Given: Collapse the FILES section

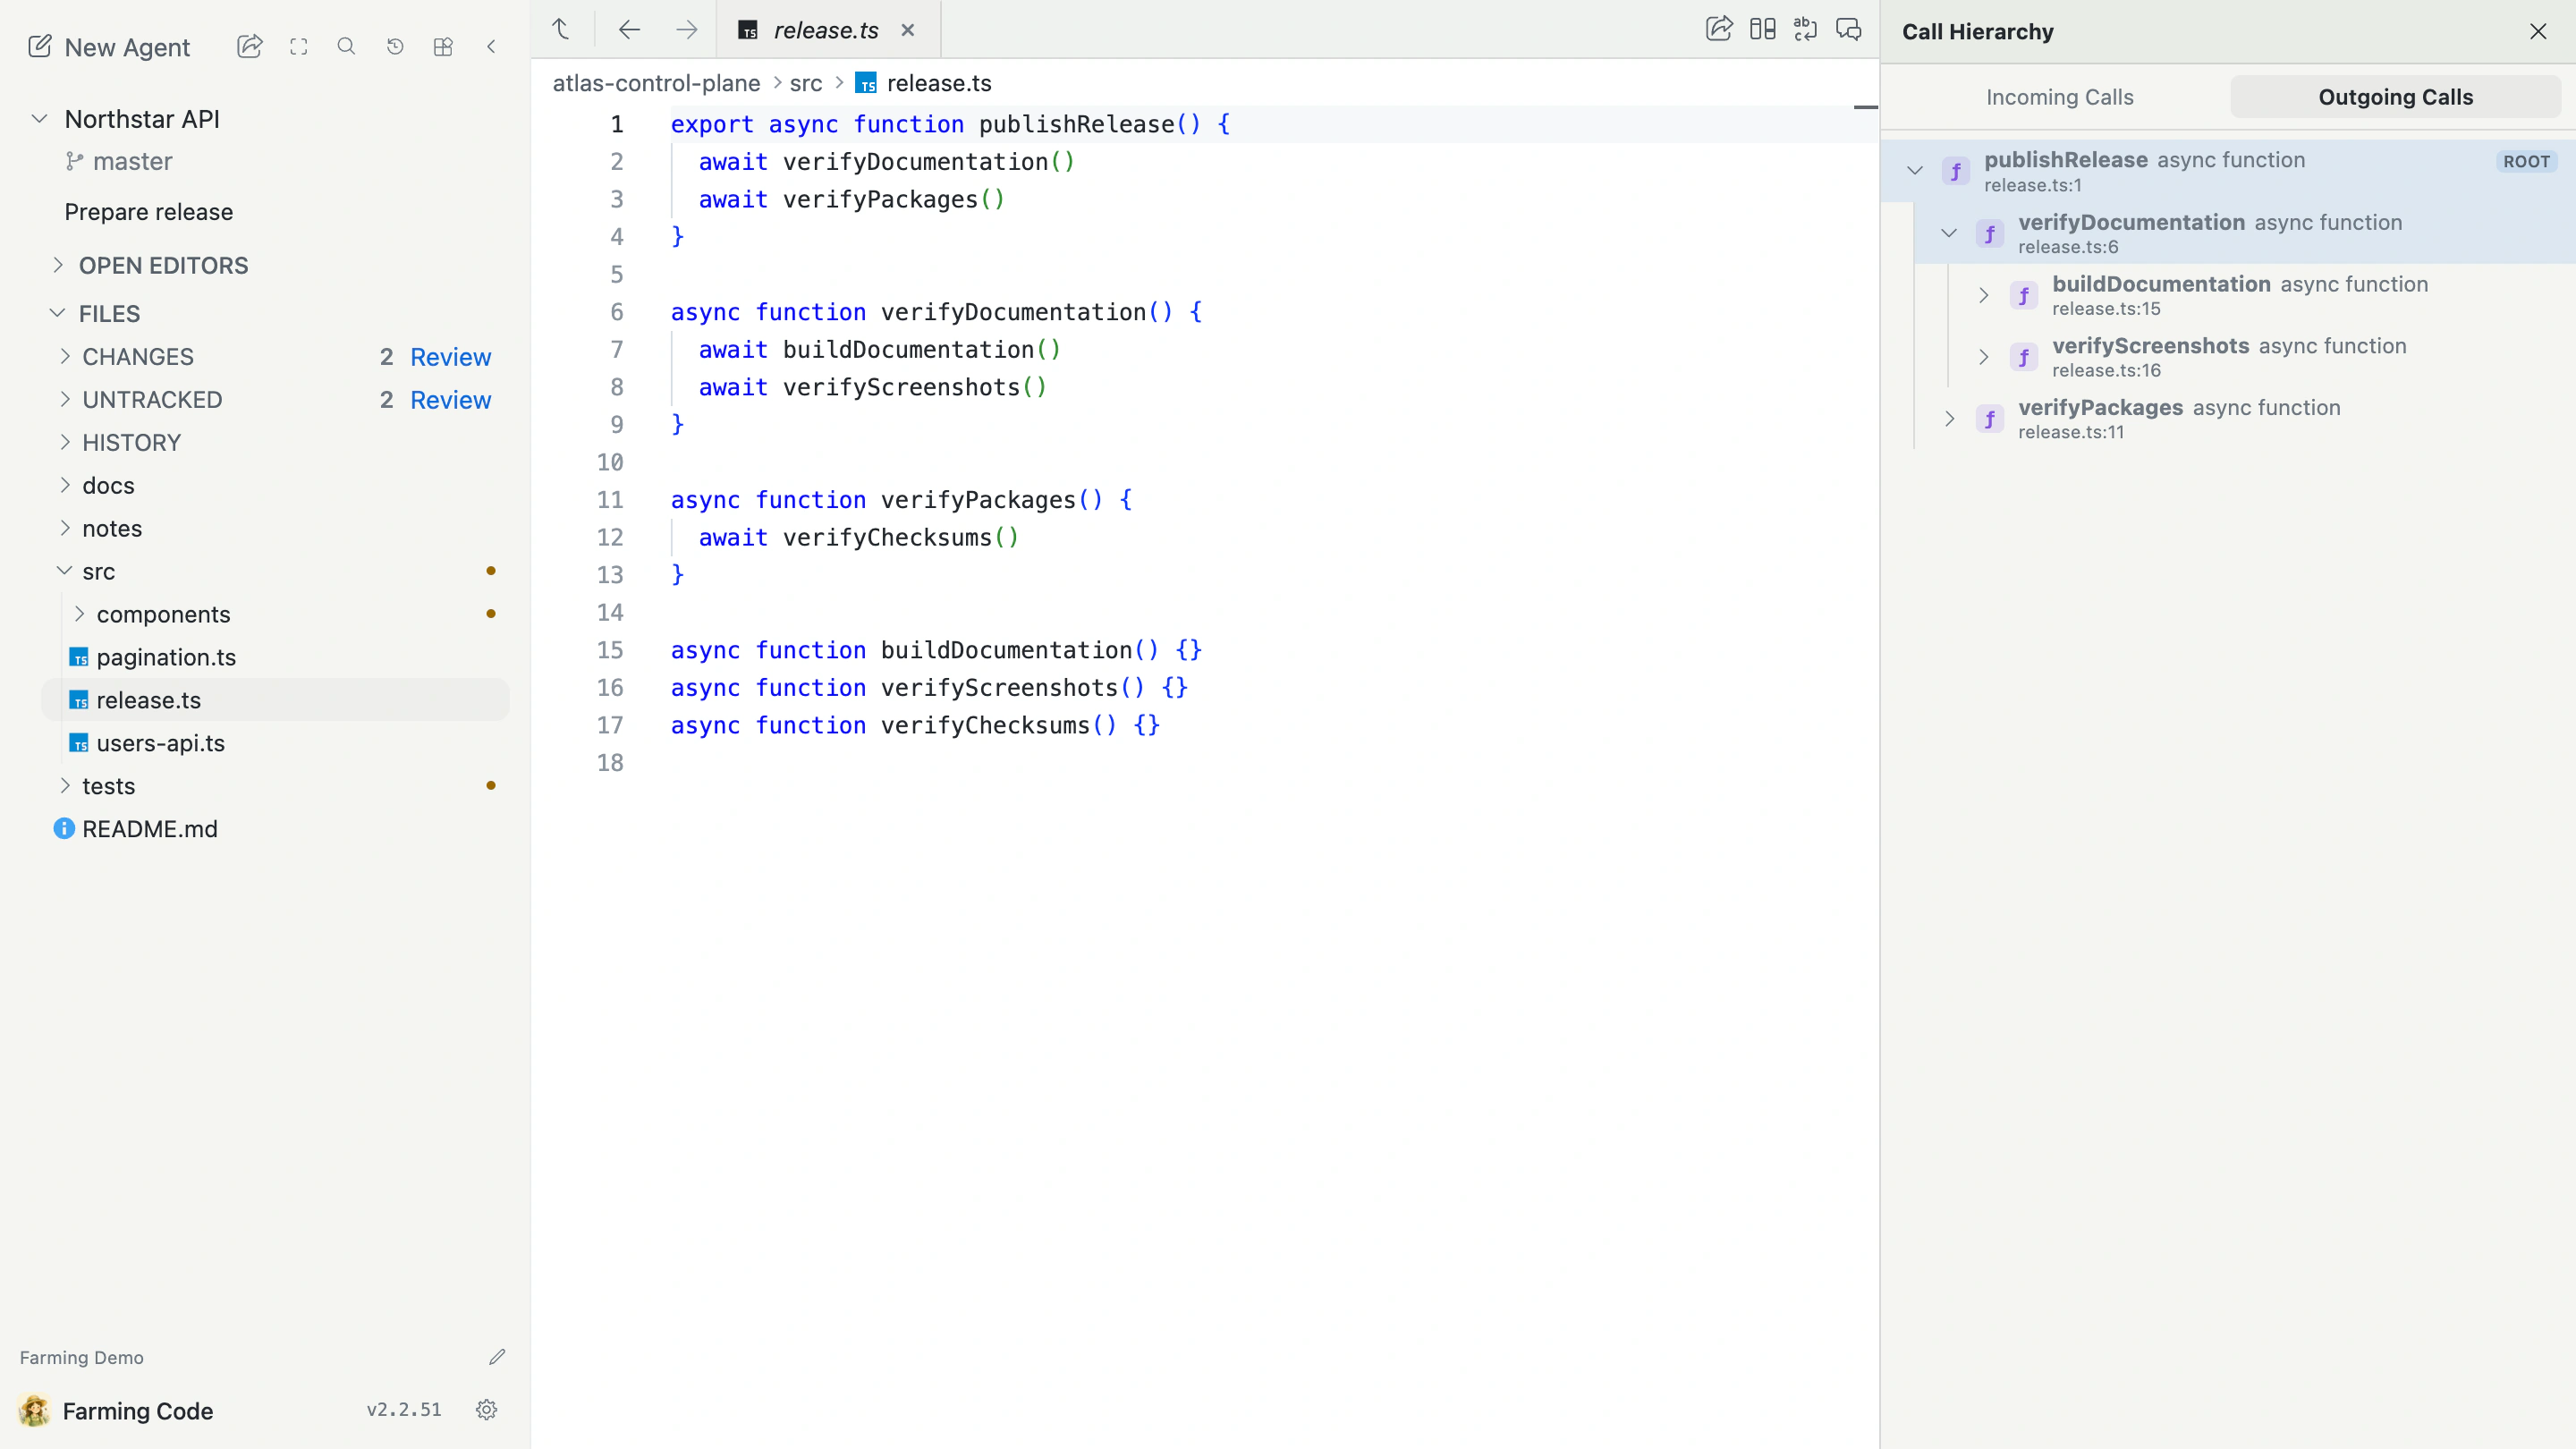Looking at the screenshot, I should point(57,313).
